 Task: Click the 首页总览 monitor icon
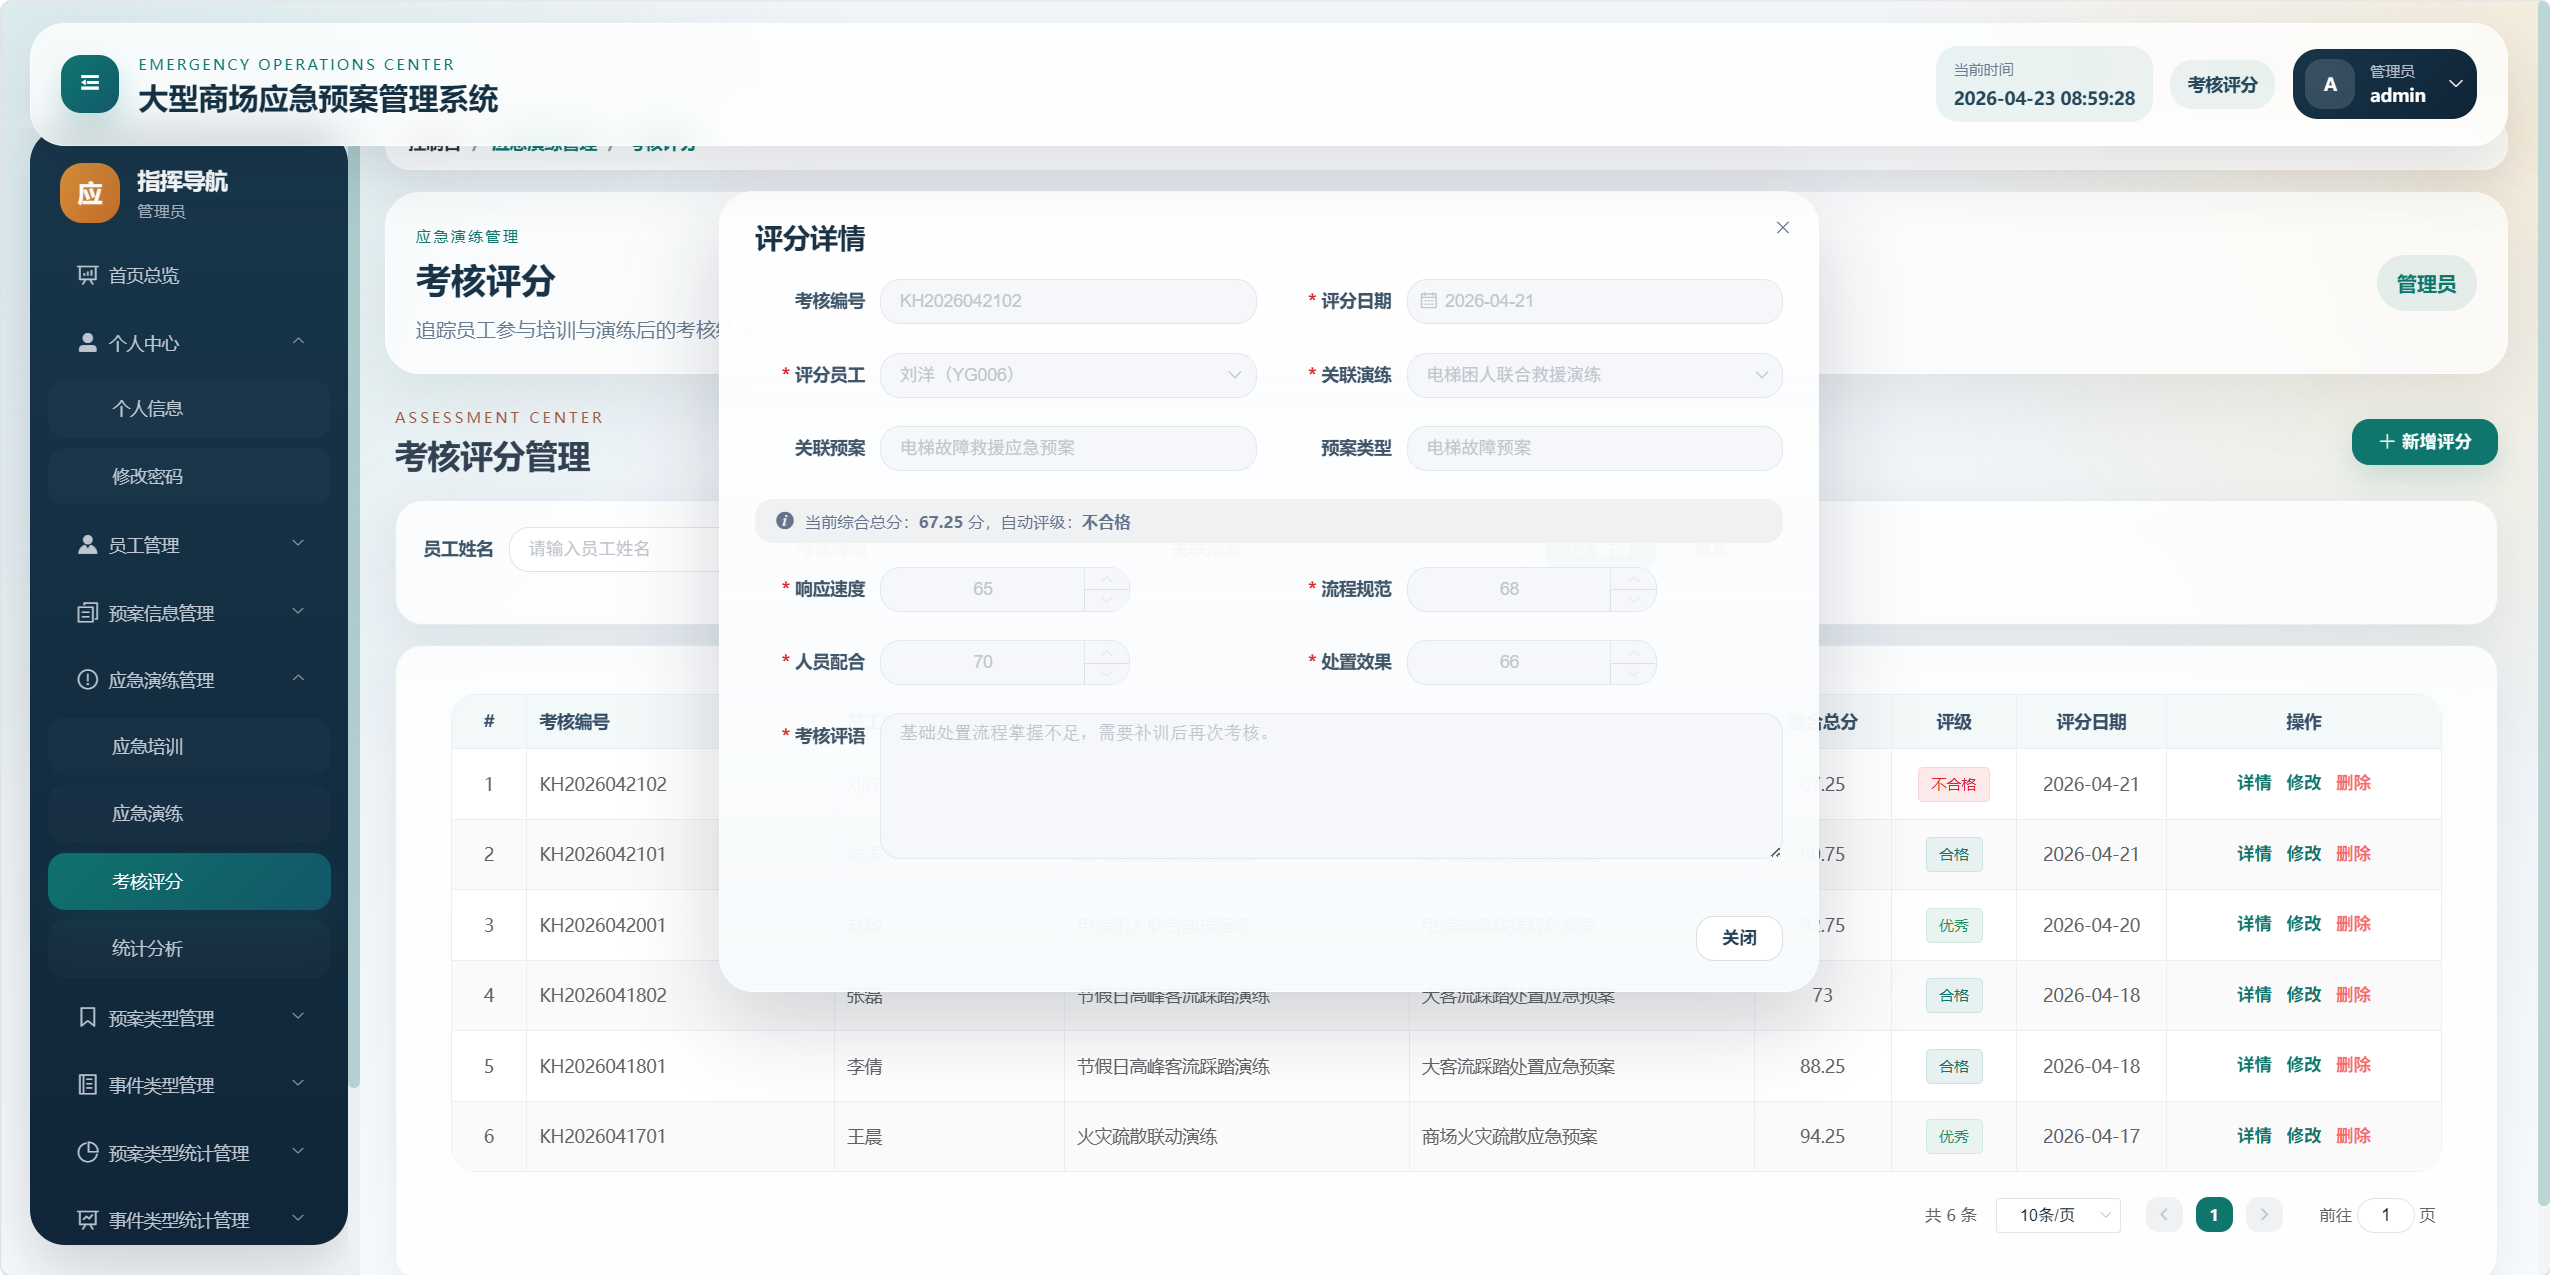pos(87,275)
